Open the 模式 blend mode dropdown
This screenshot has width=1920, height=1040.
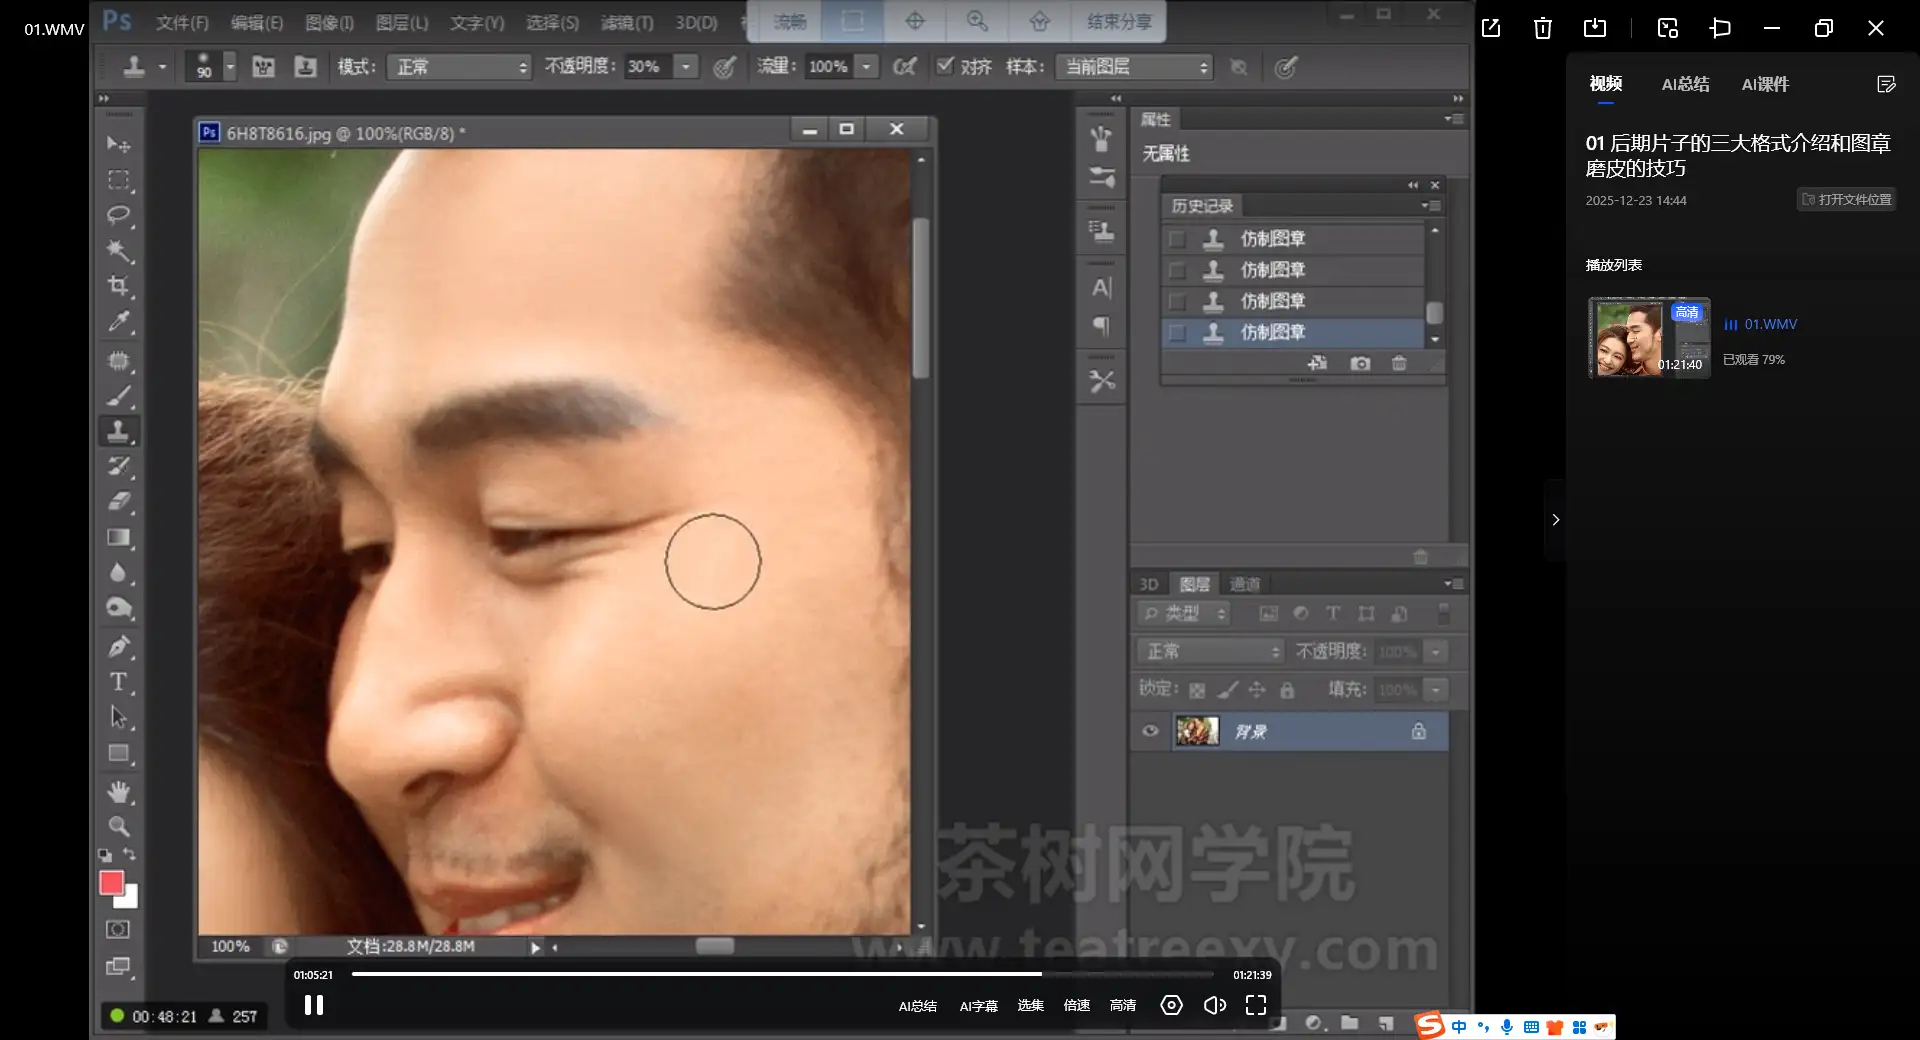459,67
